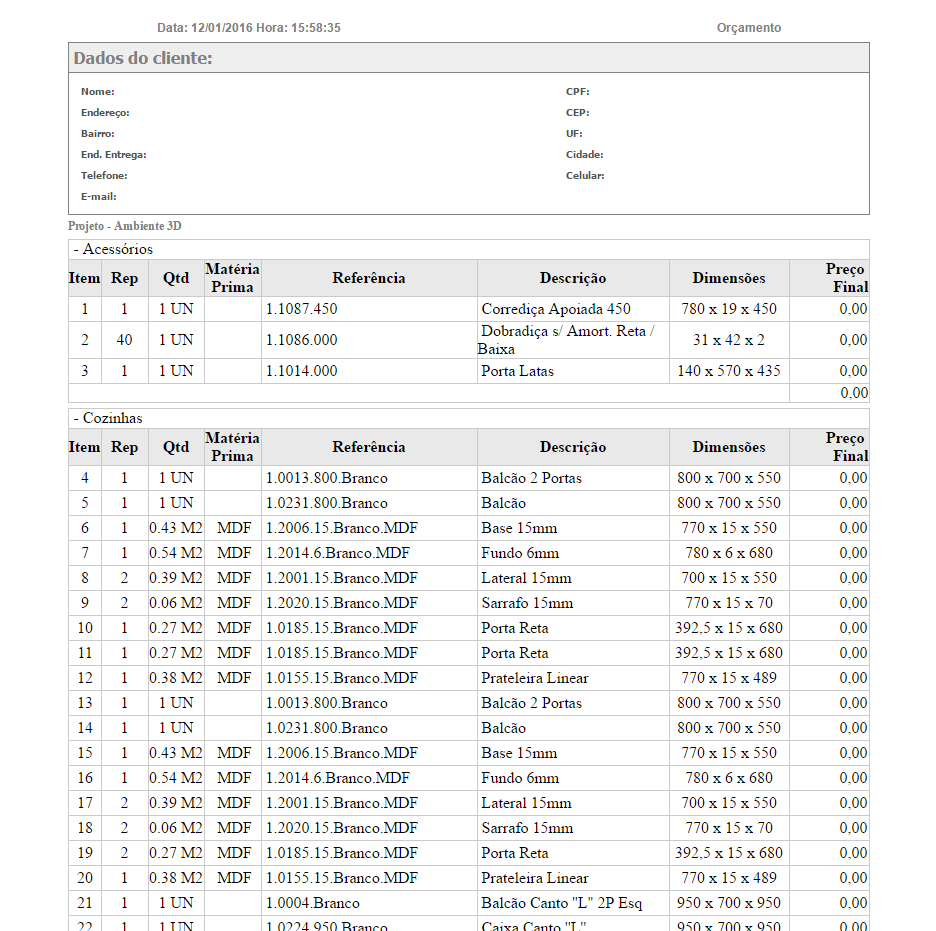Image resolution: width=936 pixels, height=931 pixels.
Task: Click the "Celular:" field label
Action: 585,176
